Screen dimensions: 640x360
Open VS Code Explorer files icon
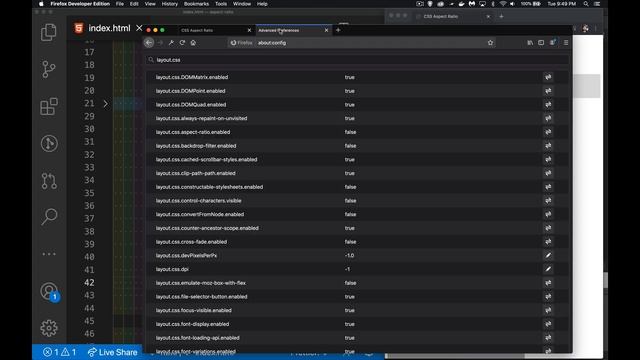49,32
